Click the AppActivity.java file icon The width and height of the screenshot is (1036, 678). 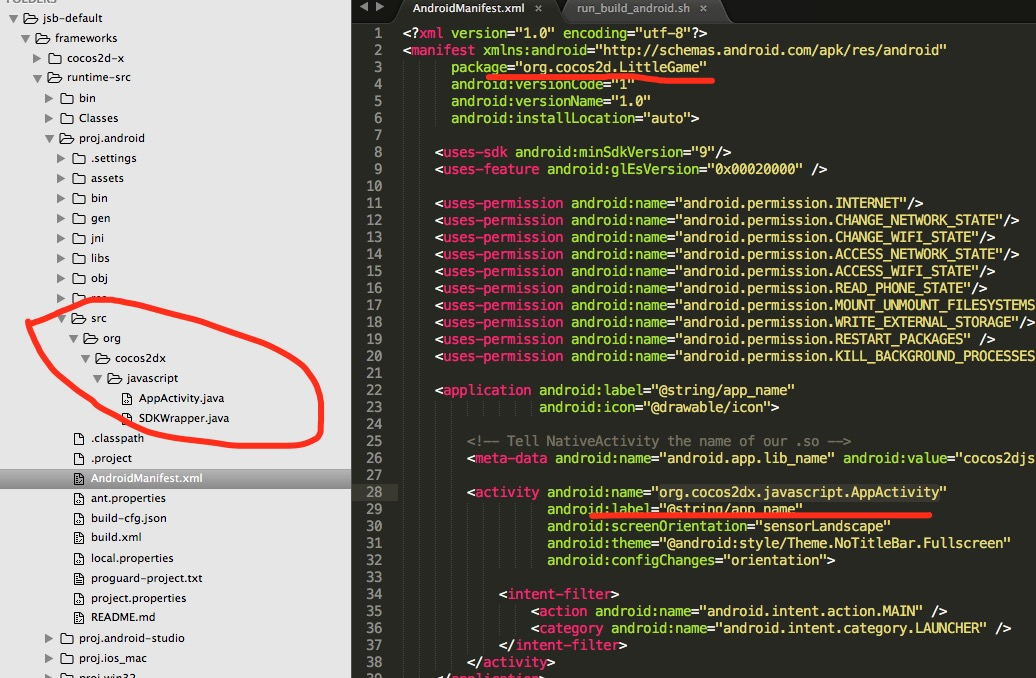coord(127,398)
